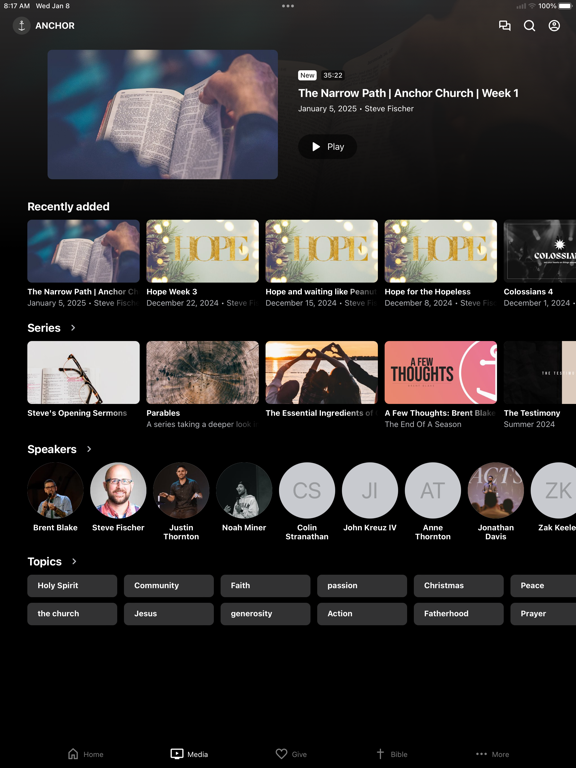Screen dimensions: 576x768
Task: Open The Testimony series
Action: click(x=540, y=373)
